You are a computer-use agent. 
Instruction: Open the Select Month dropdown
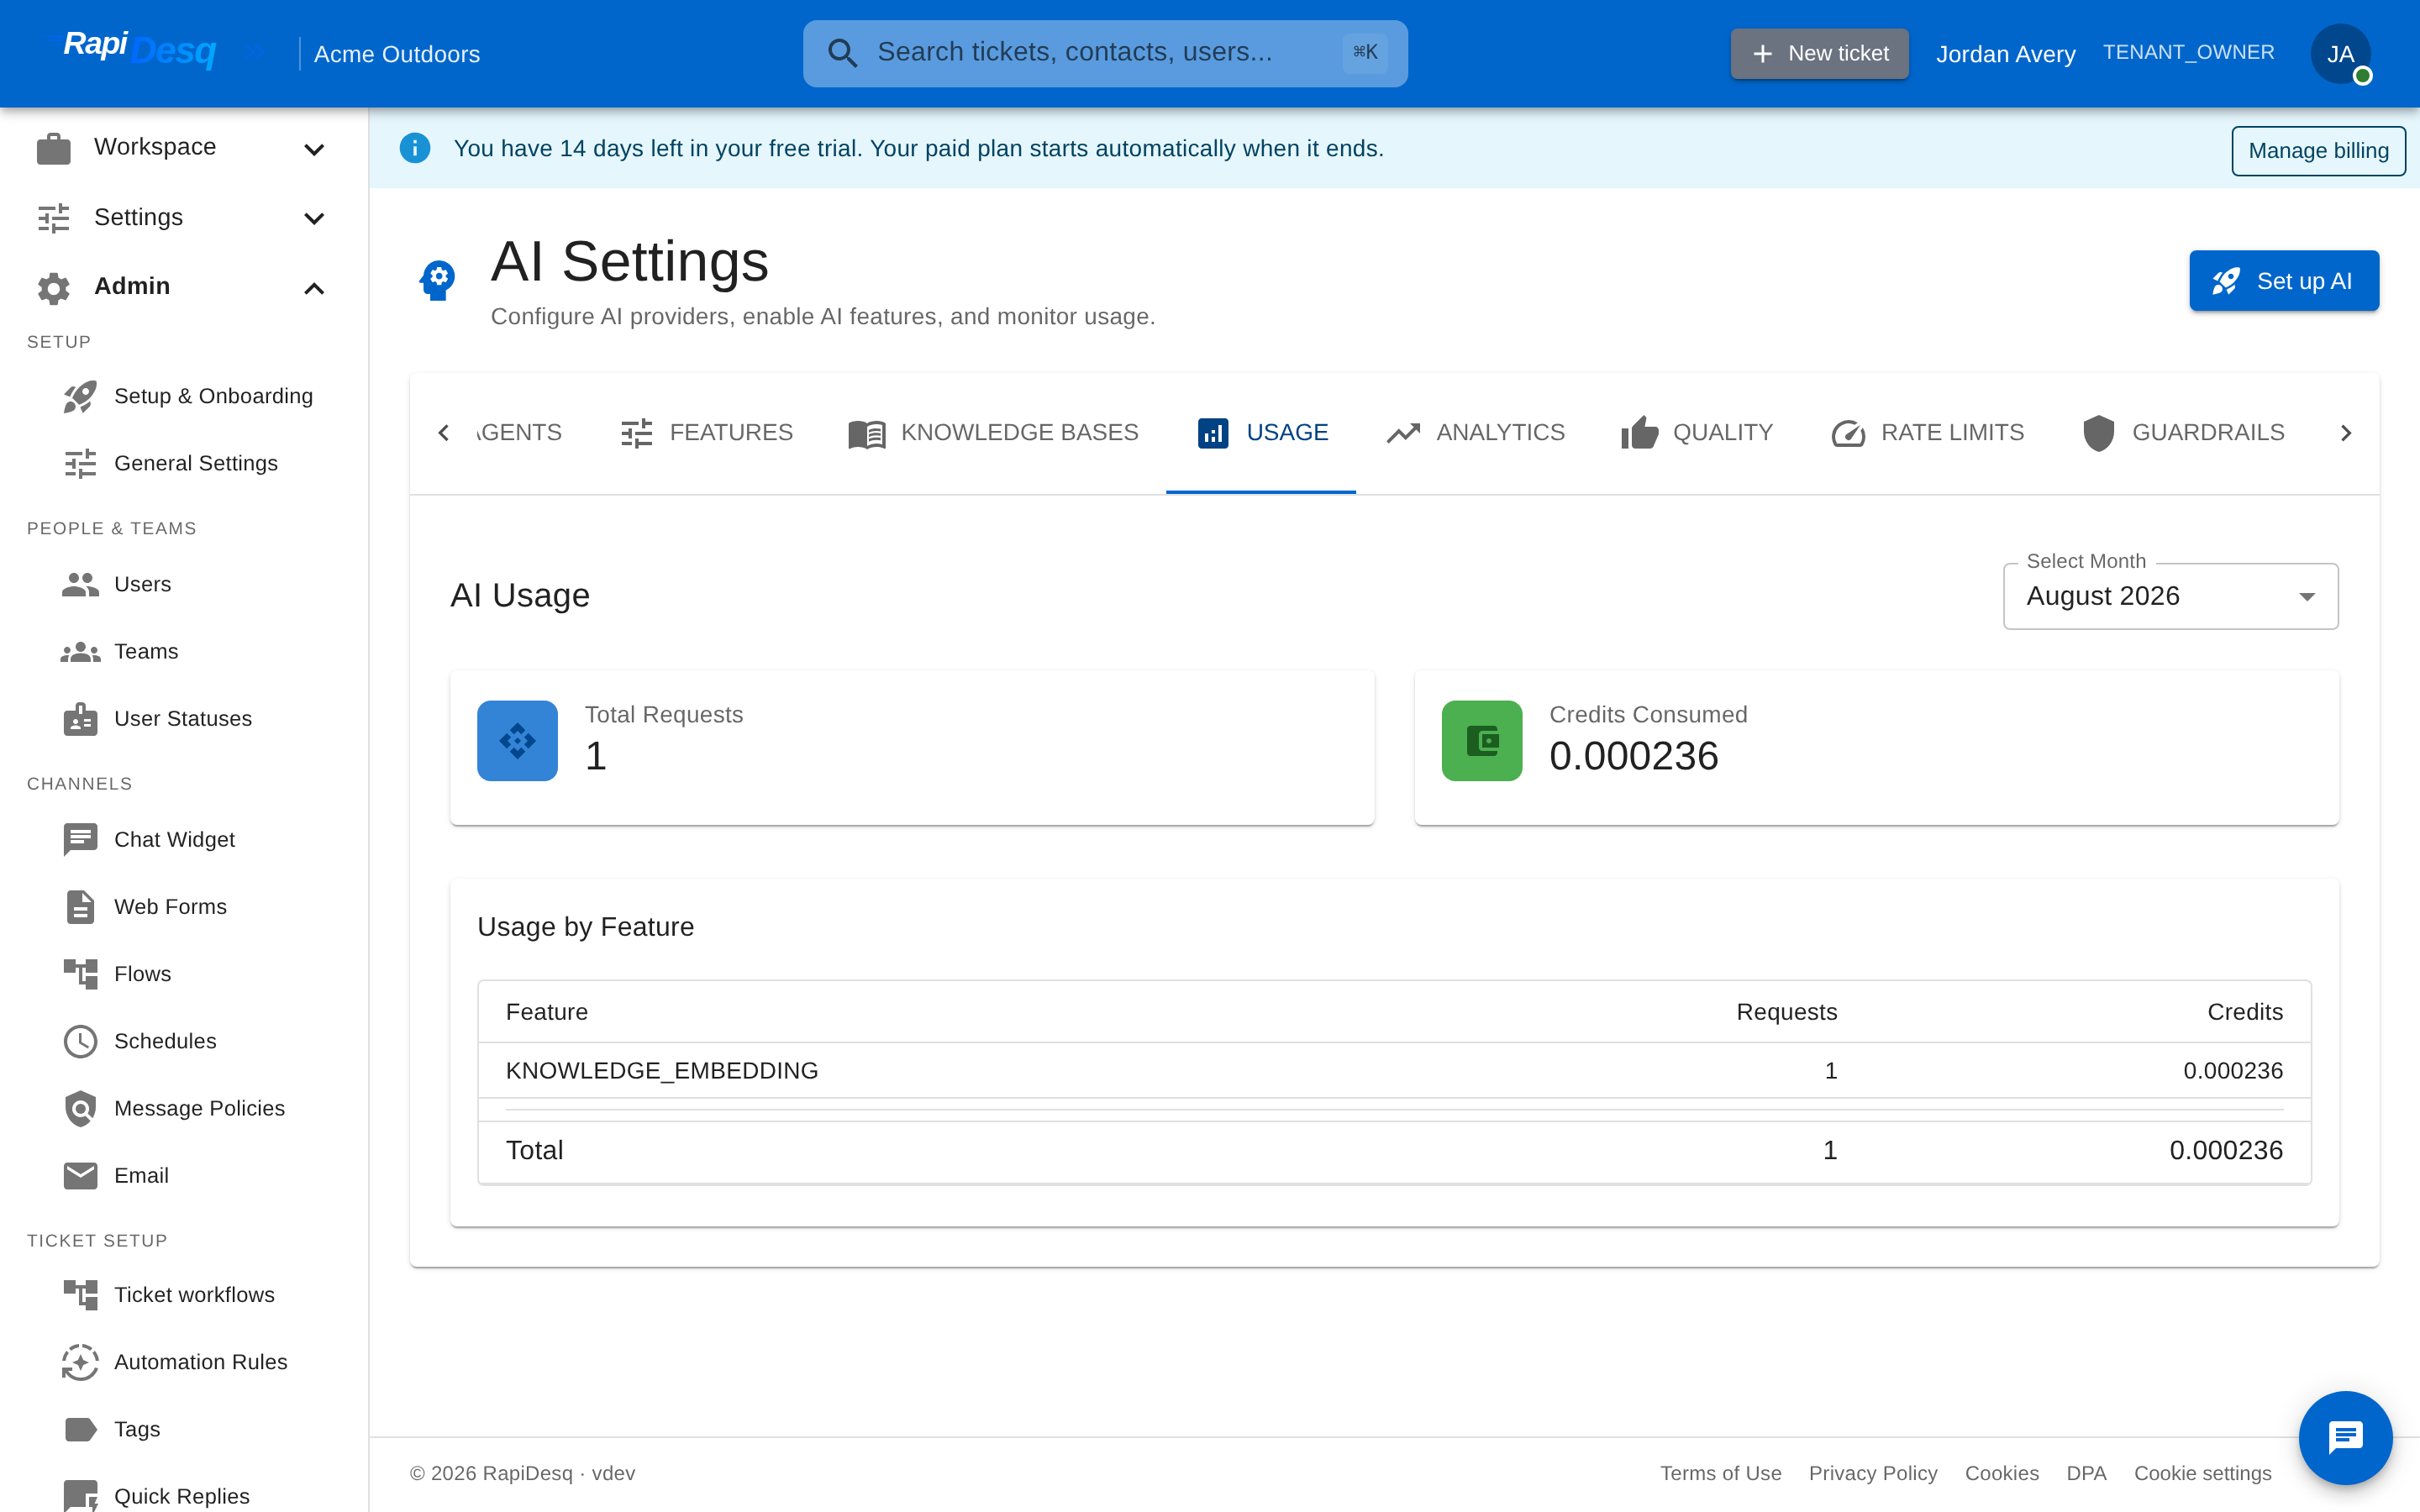tap(2170, 596)
